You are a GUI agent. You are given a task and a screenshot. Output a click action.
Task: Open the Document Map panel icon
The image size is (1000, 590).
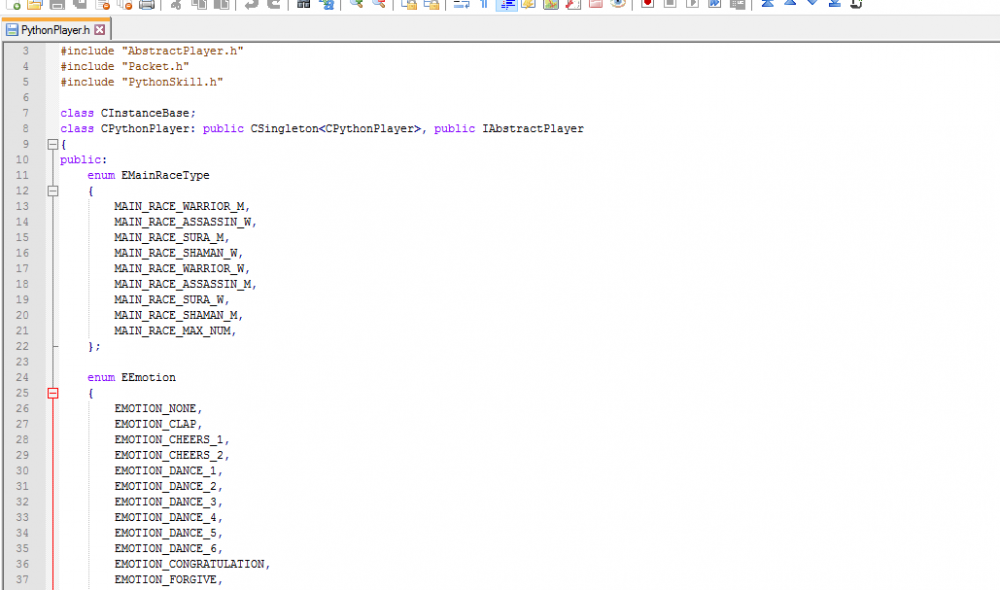pos(551,4)
